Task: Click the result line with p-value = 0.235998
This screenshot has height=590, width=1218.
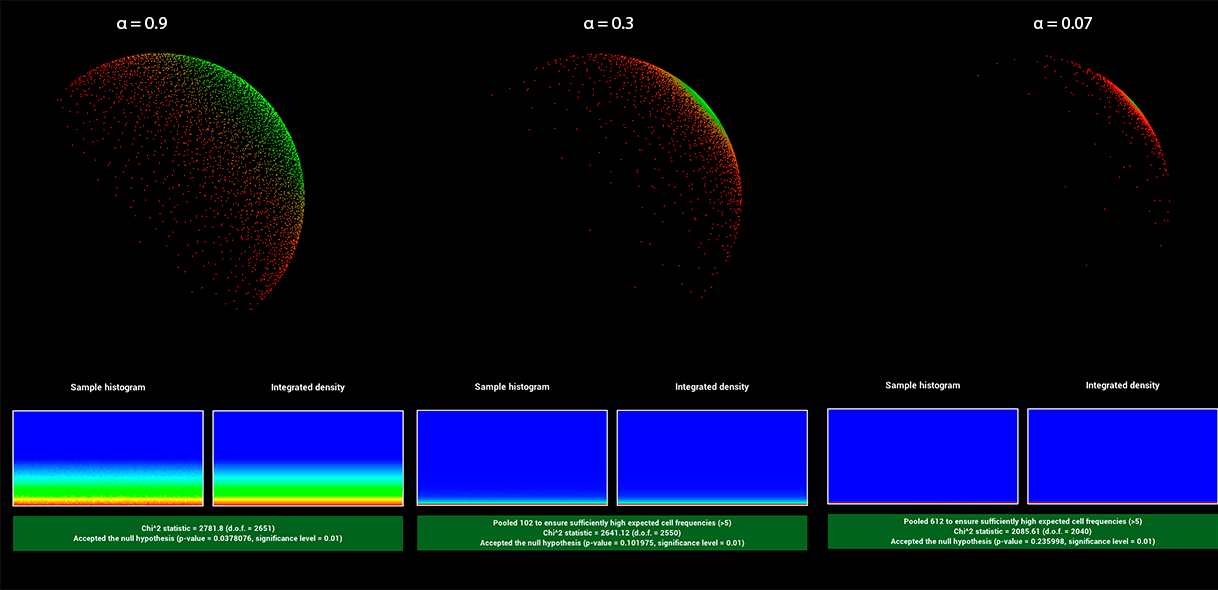Action: [1023, 542]
